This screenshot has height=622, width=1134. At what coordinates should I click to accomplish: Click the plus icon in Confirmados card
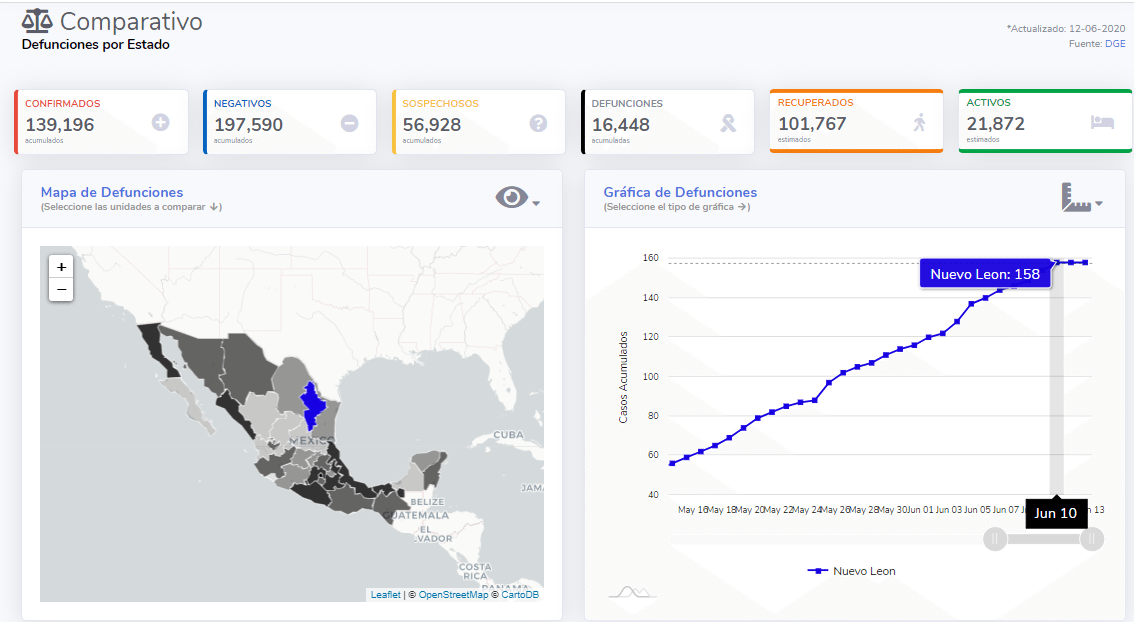click(160, 123)
